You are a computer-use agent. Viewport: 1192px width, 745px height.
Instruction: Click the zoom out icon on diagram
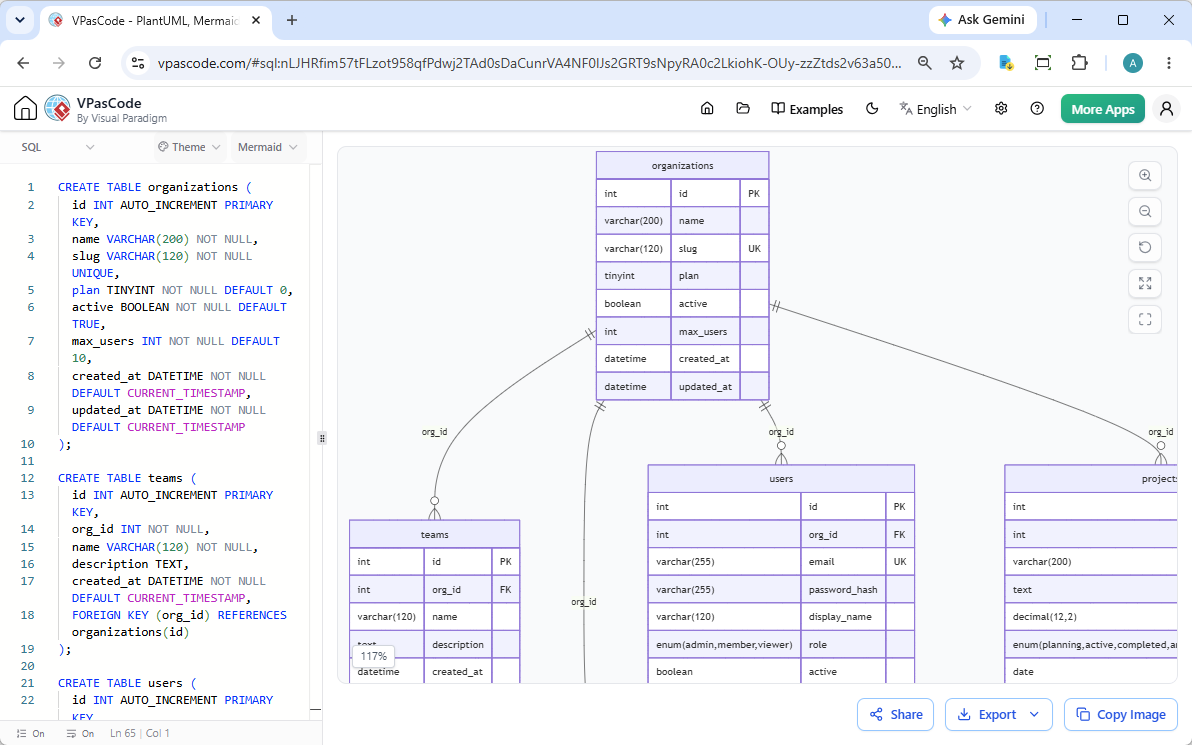[x=1145, y=211]
